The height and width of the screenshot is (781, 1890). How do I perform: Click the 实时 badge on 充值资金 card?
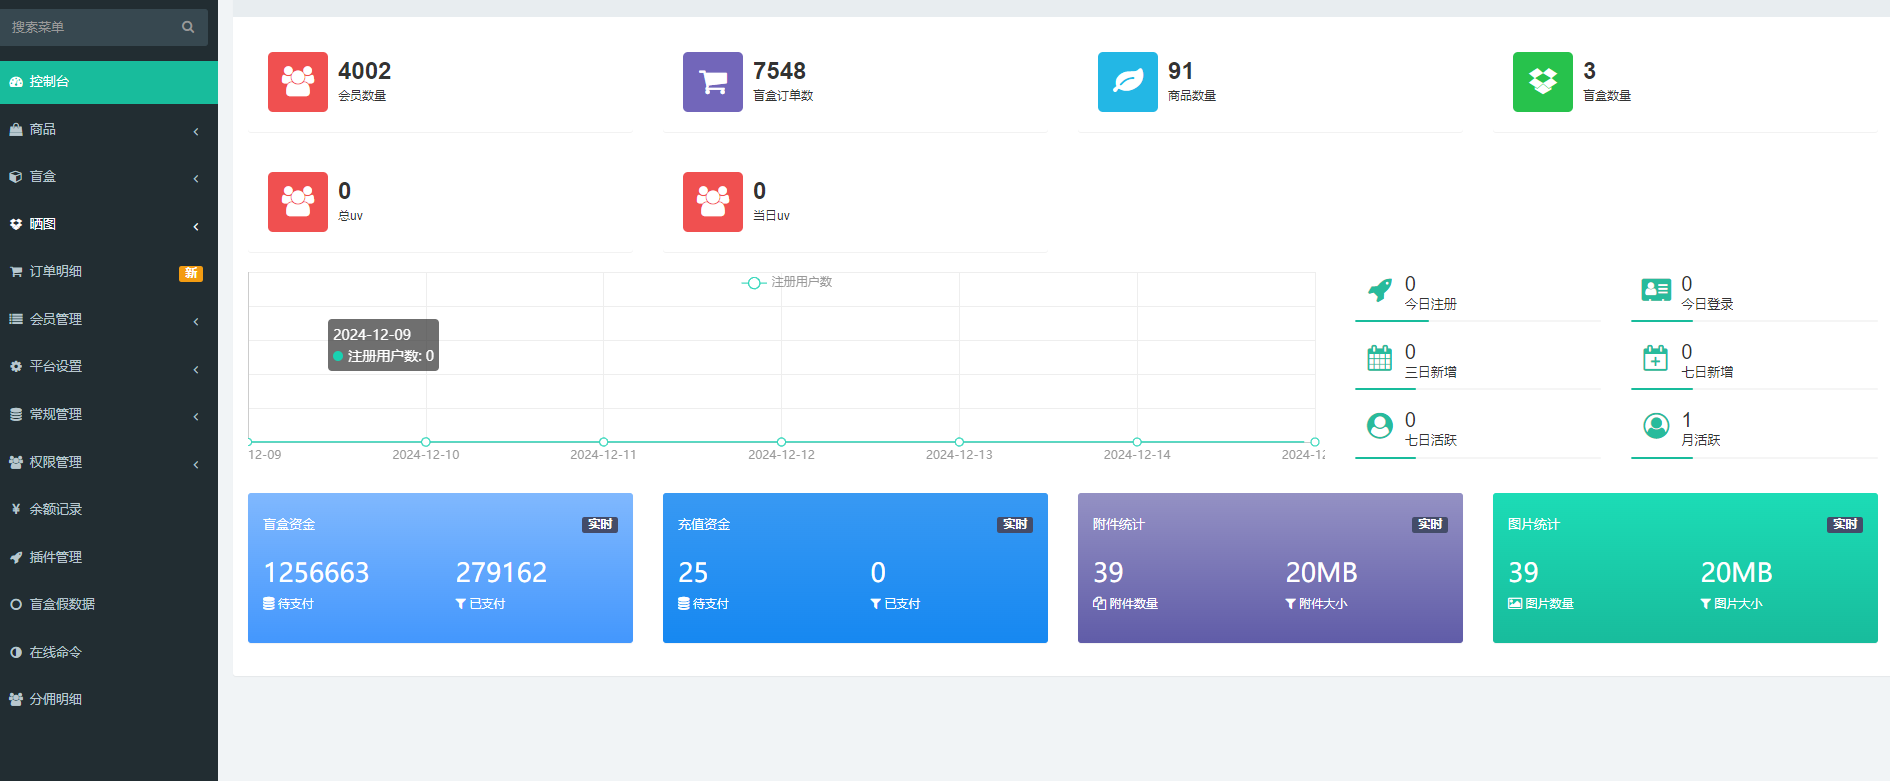(x=1015, y=525)
